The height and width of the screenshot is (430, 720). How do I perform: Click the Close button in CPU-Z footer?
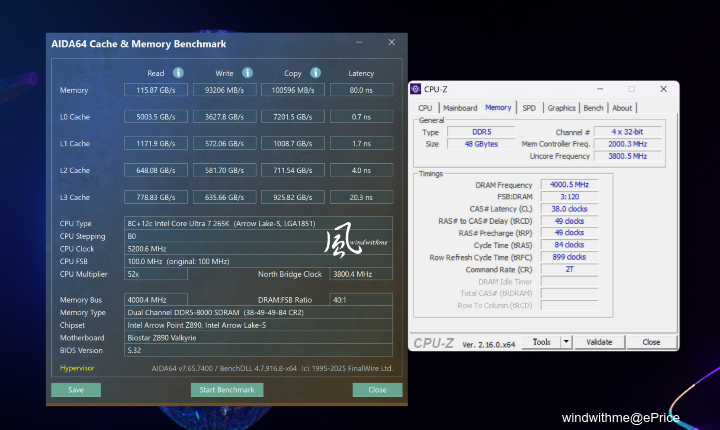pos(651,342)
